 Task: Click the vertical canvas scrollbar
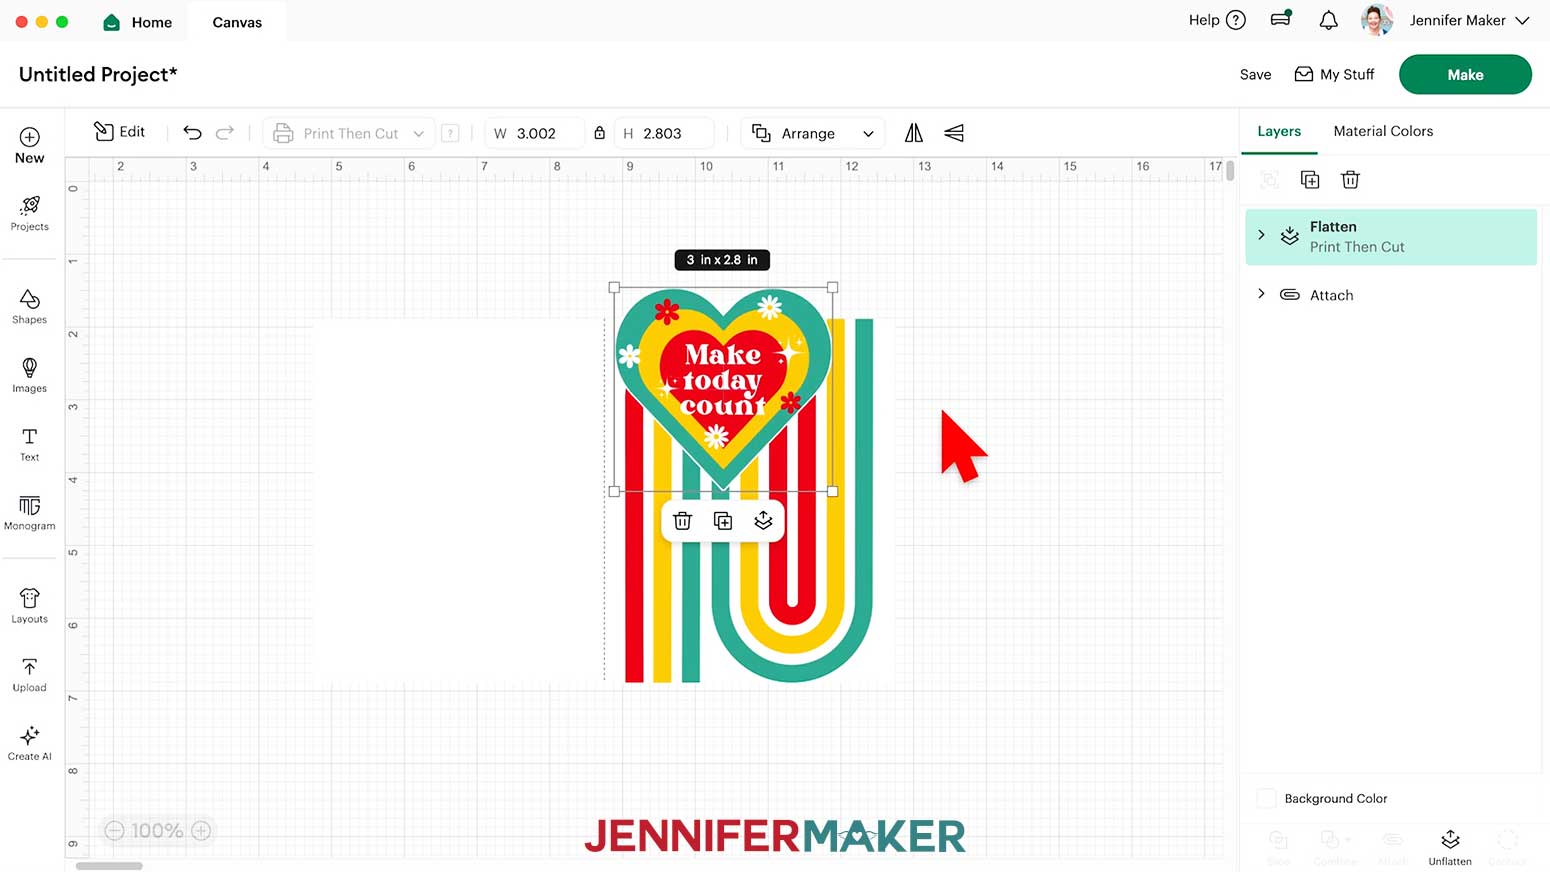tap(1230, 171)
